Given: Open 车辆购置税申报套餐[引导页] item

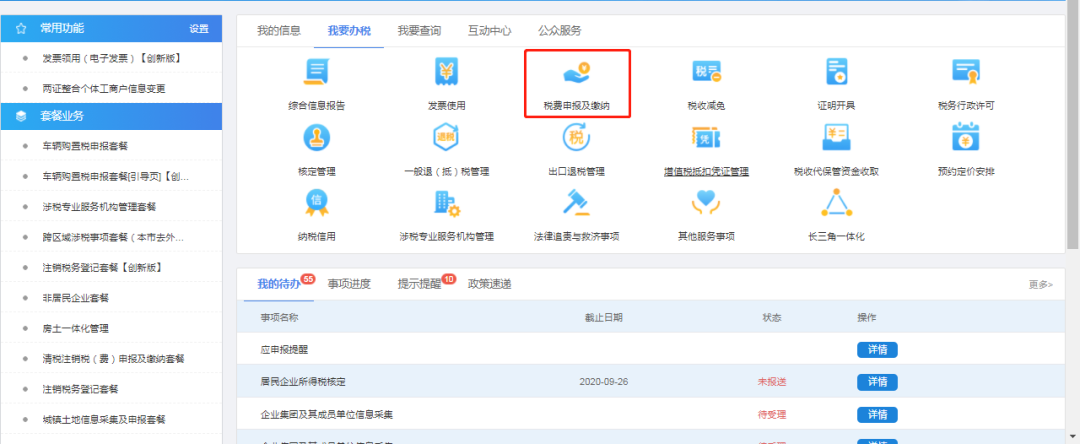Looking at the screenshot, I should click(116, 176).
